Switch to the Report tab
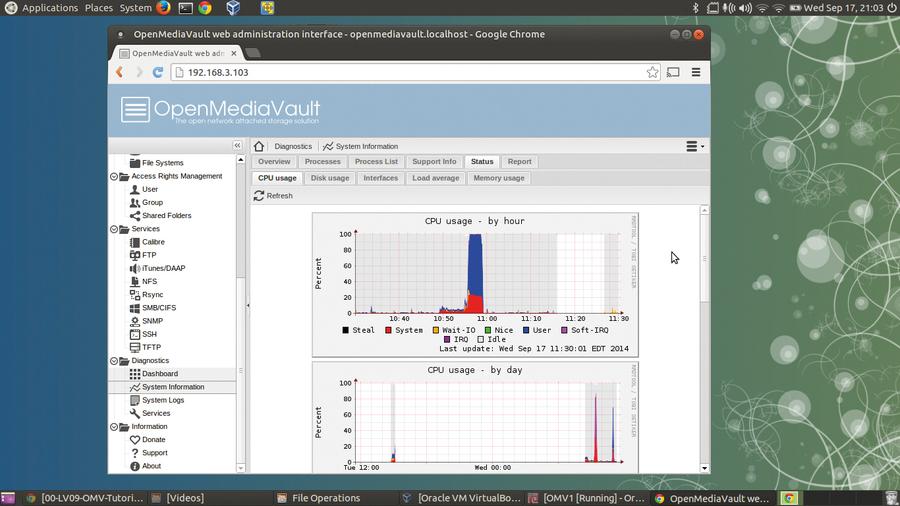This screenshot has width=900, height=506. (x=519, y=162)
